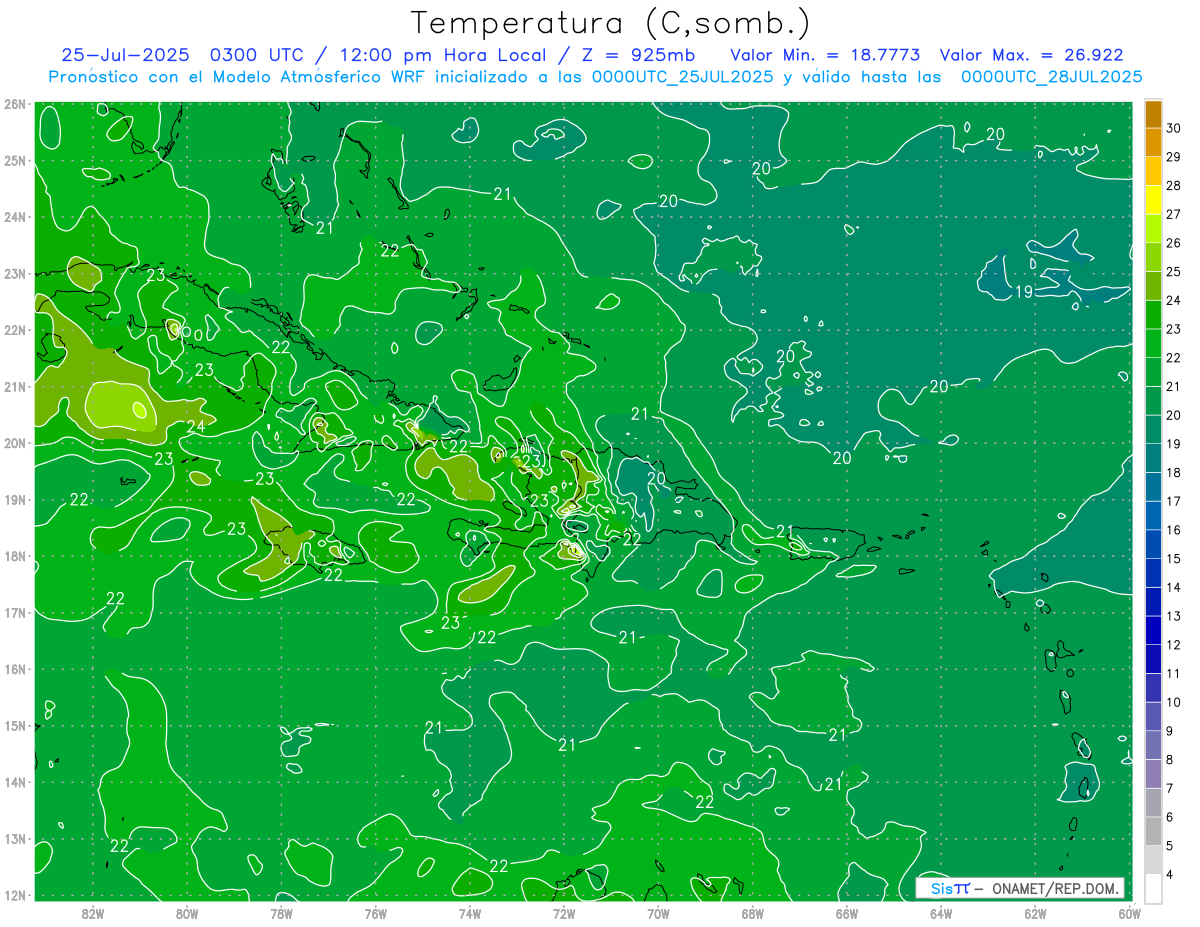Screen dimensions: 1200x927
Task: Click the 72W longitude axis label
Action: tap(564, 913)
